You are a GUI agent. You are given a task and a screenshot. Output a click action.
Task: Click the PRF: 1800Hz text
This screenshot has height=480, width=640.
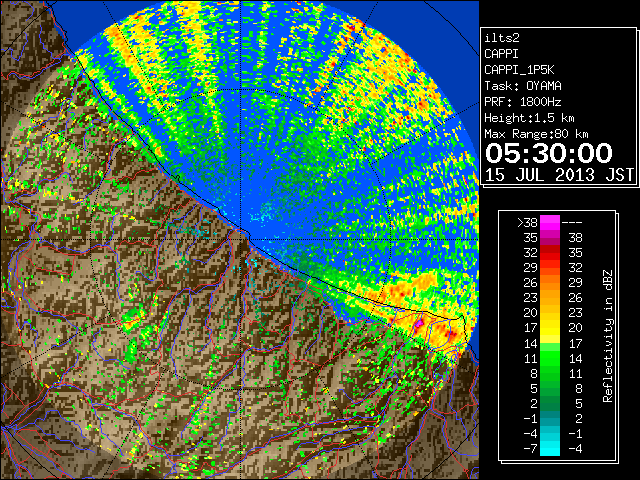(x=523, y=102)
